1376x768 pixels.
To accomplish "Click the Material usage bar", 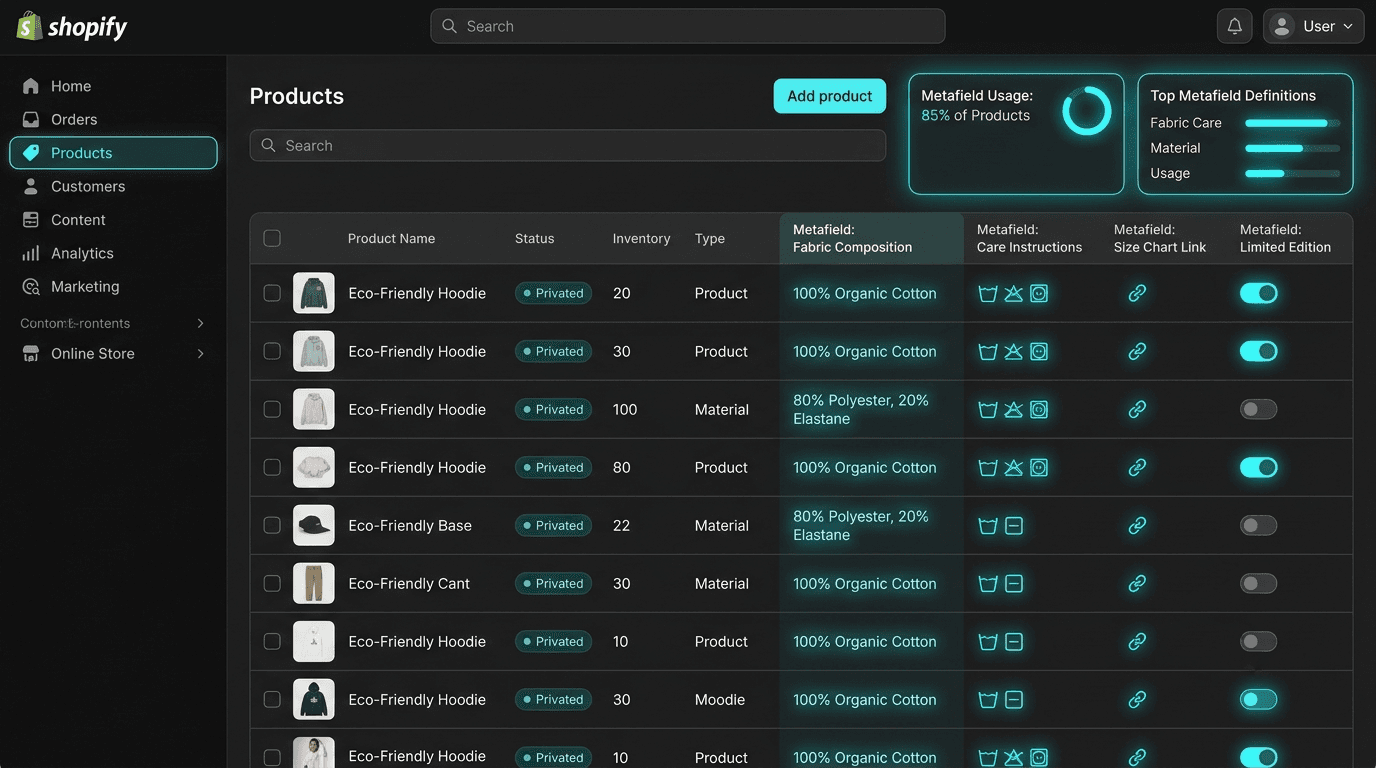I will coord(1292,148).
